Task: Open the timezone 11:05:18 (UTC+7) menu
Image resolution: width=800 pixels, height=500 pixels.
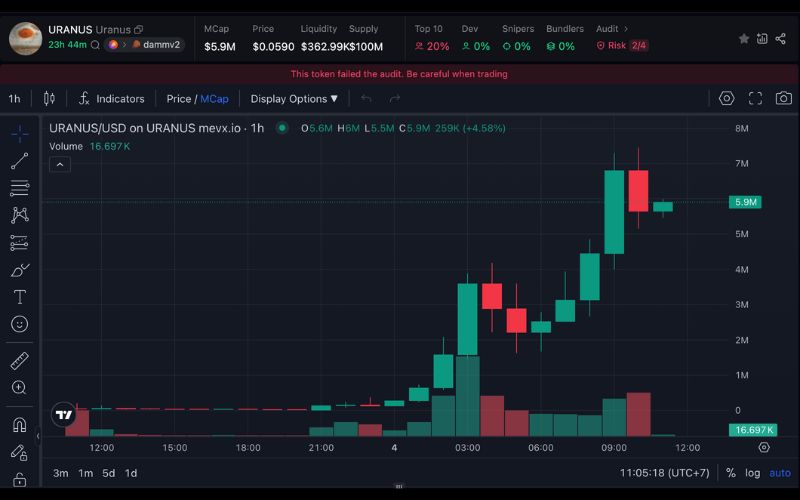Action: [664, 473]
